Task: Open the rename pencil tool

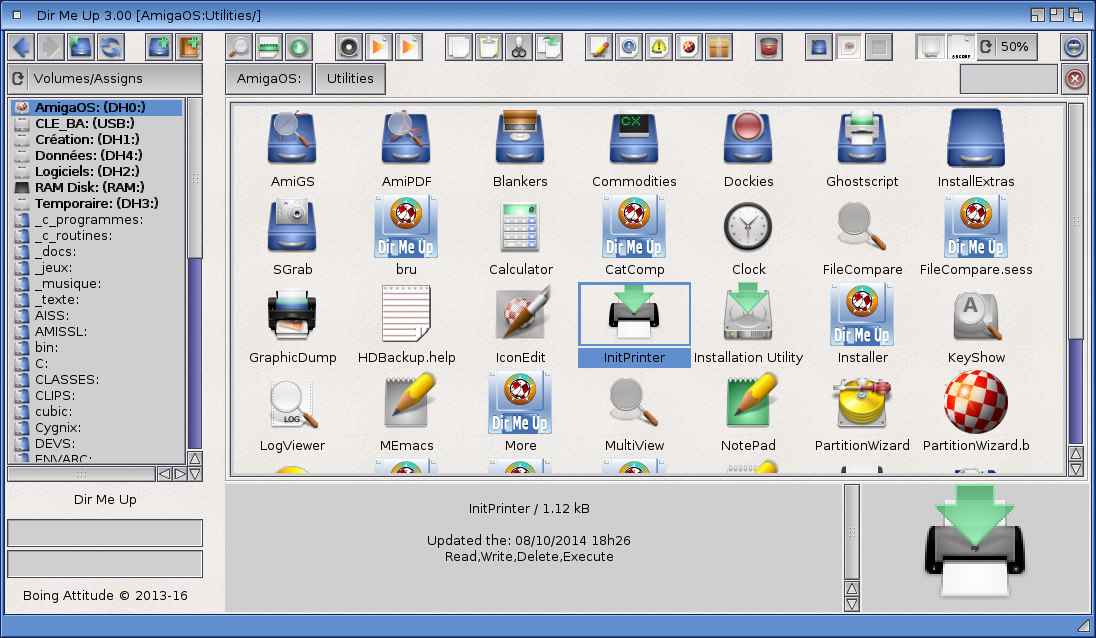Action: coord(598,46)
